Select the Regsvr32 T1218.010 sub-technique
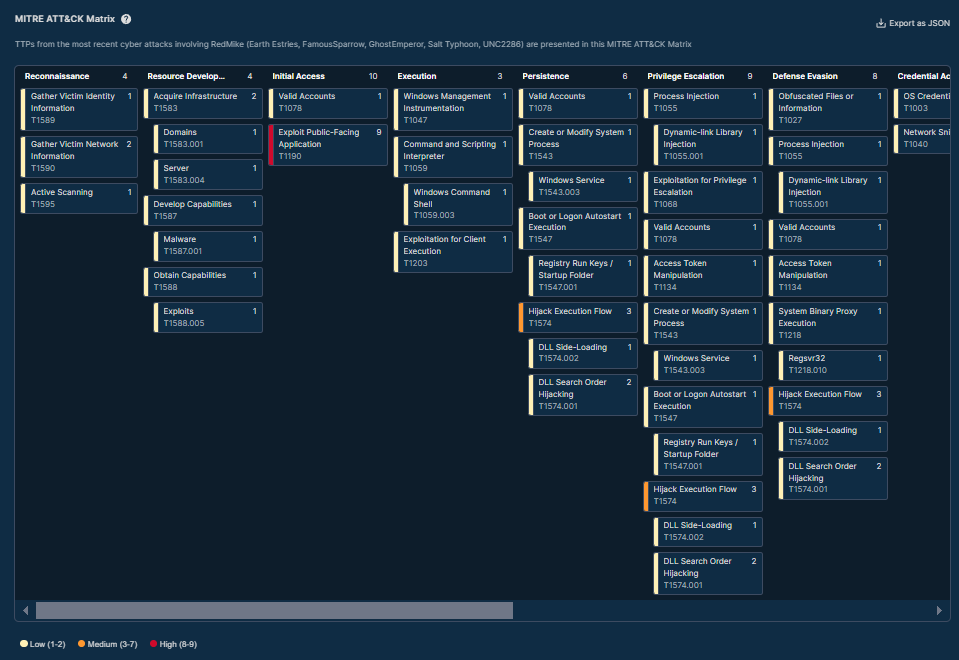The height and width of the screenshot is (660, 959). coord(832,364)
